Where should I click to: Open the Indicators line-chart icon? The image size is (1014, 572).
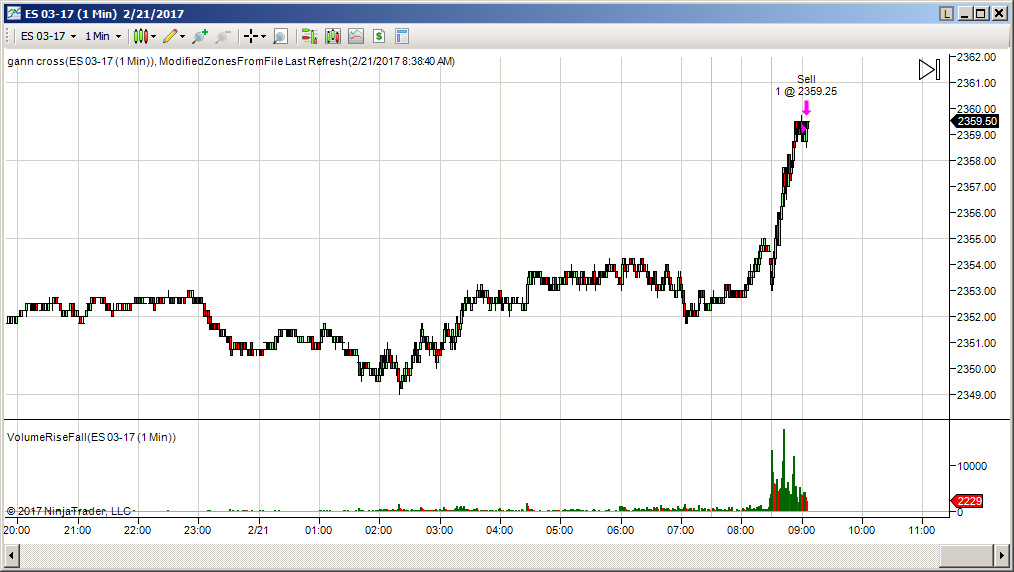[356, 36]
